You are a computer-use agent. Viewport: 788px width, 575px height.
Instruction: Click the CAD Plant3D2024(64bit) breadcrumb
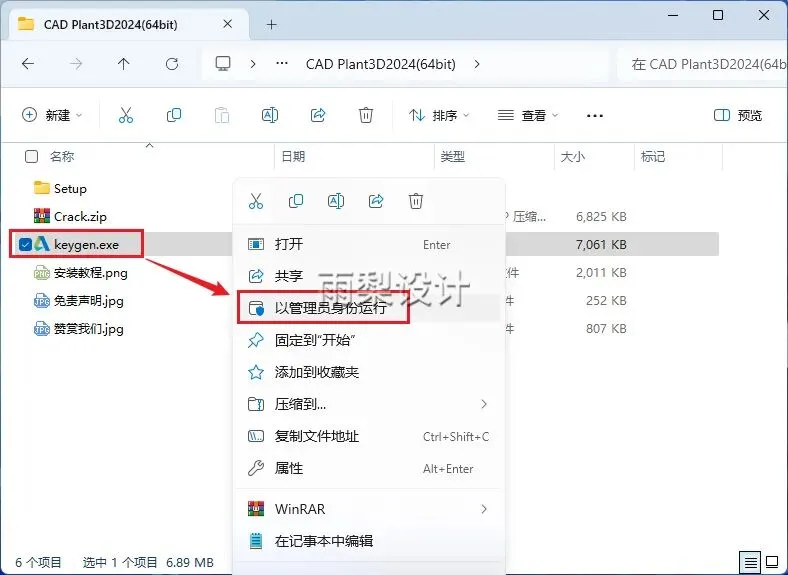[380, 64]
